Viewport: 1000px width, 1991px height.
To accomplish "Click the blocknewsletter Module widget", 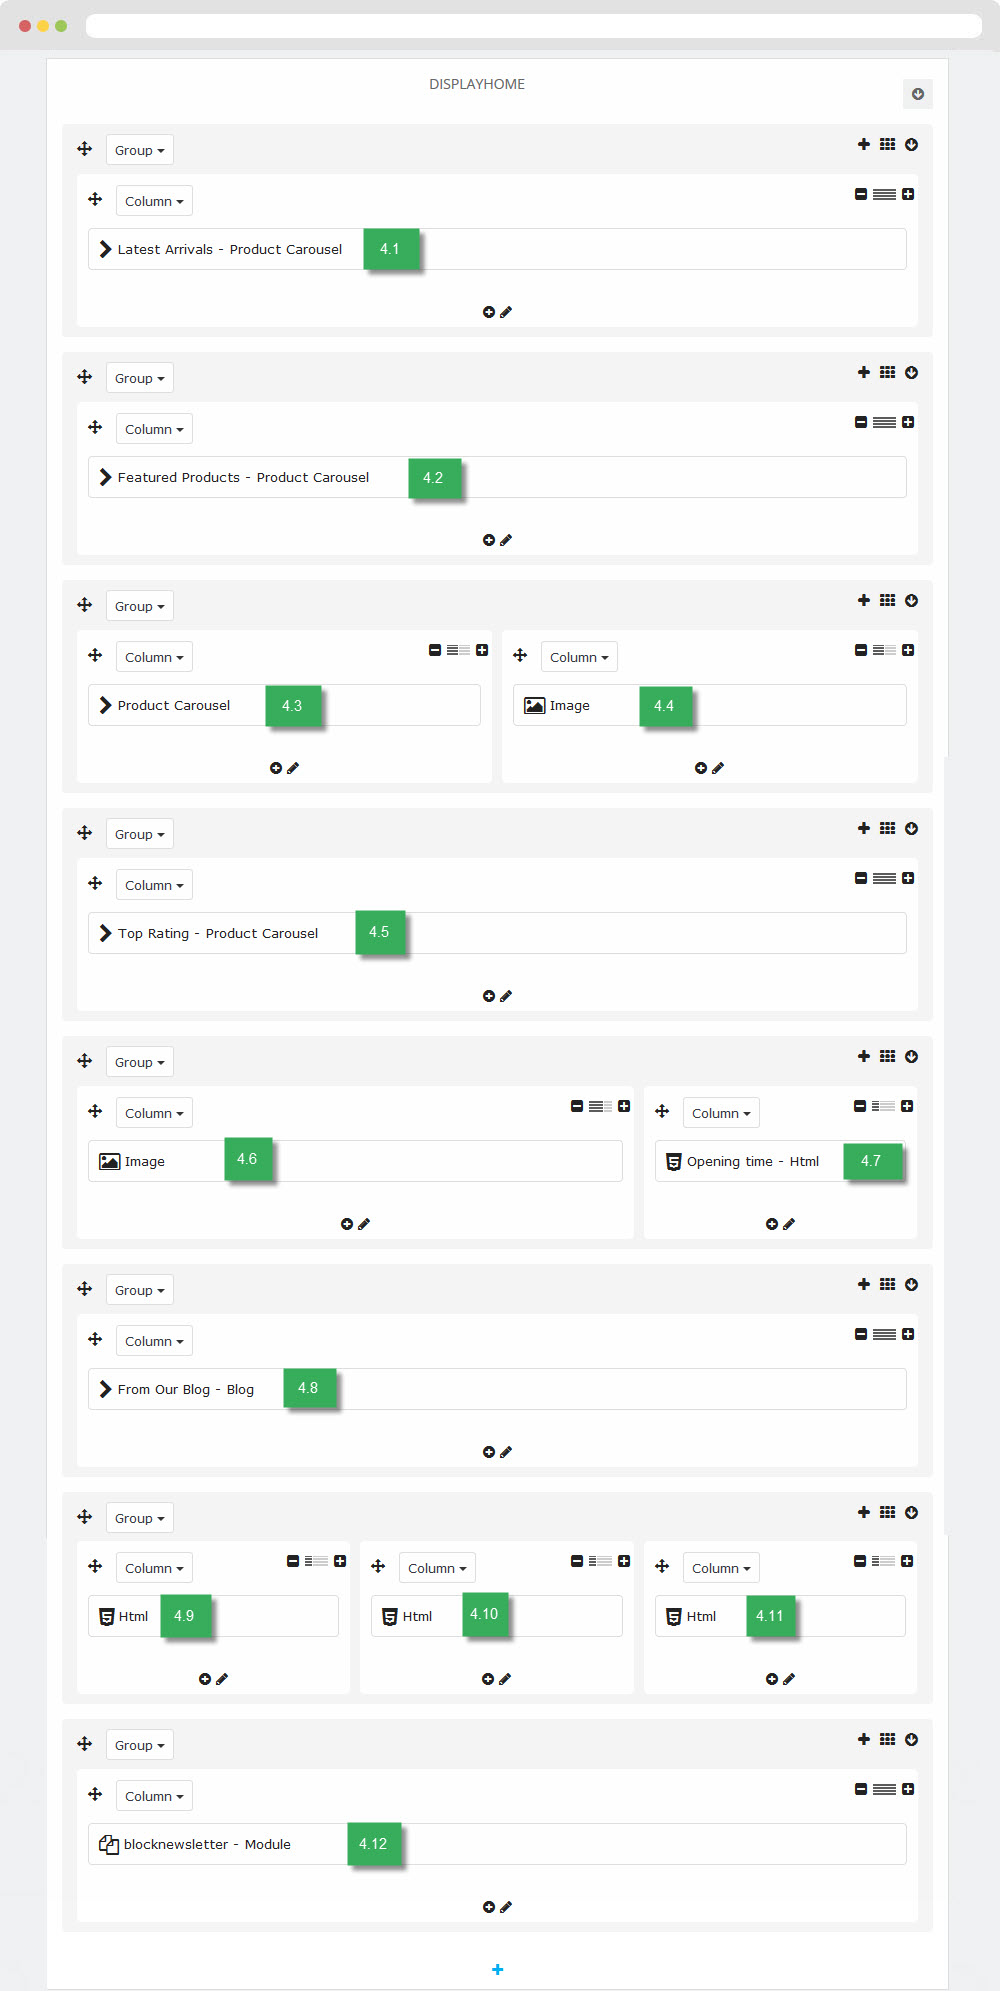I will [x=207, y=1844].
